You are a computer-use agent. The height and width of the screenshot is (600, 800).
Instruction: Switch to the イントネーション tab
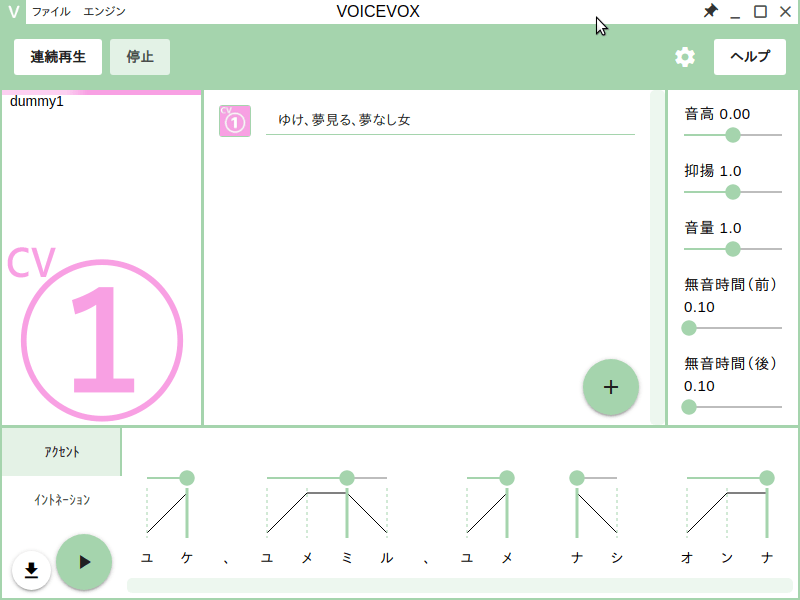tap(61, 499)
